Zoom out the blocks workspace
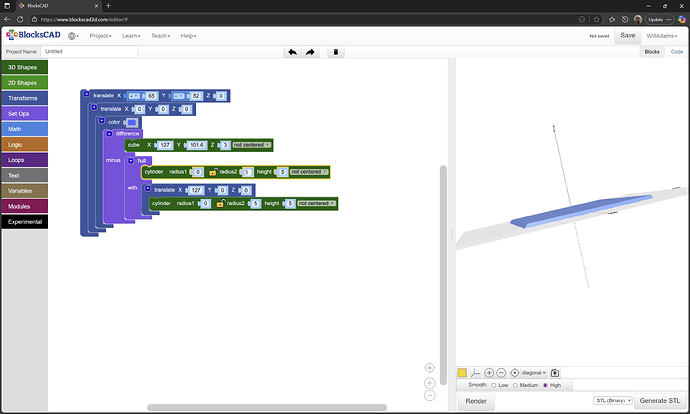Viewport: 690px width, 414px height. [x=429, y=396]
